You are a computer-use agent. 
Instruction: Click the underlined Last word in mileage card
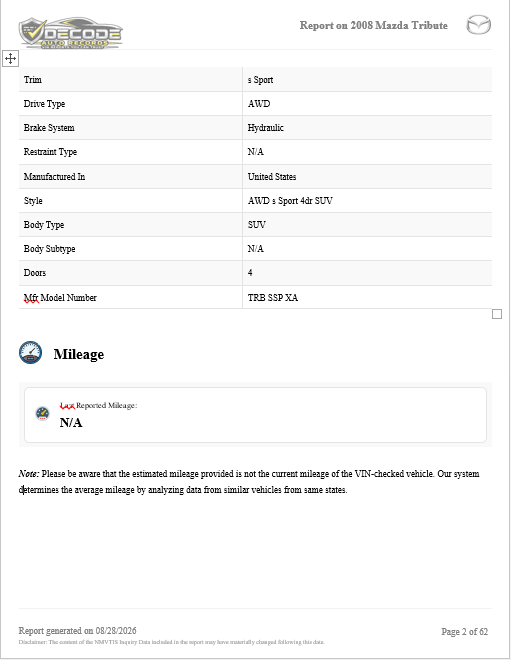[67, 405]
